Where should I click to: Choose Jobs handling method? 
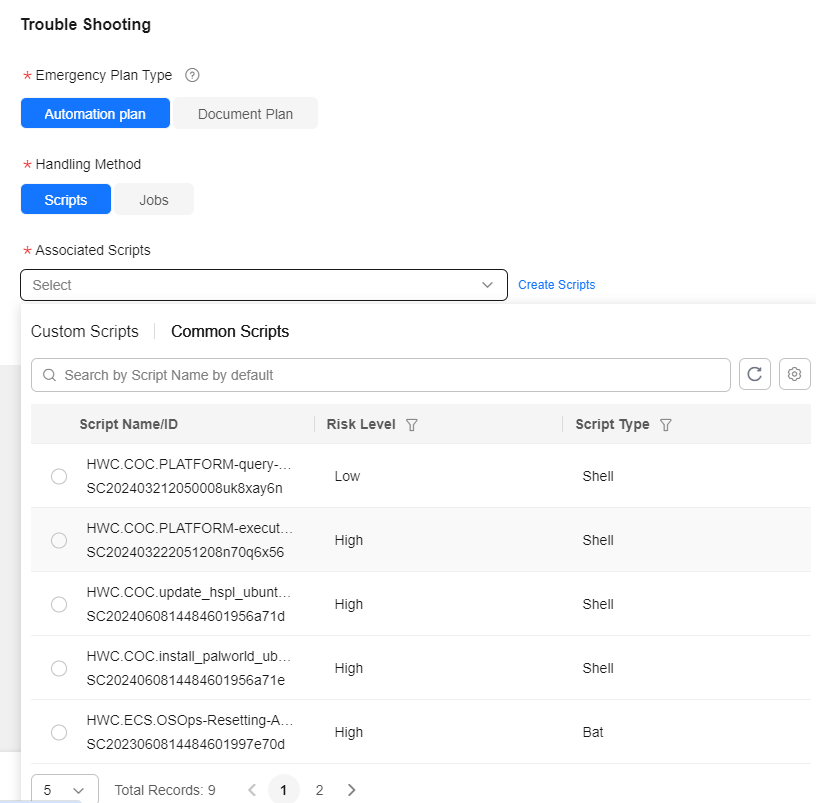154,199
